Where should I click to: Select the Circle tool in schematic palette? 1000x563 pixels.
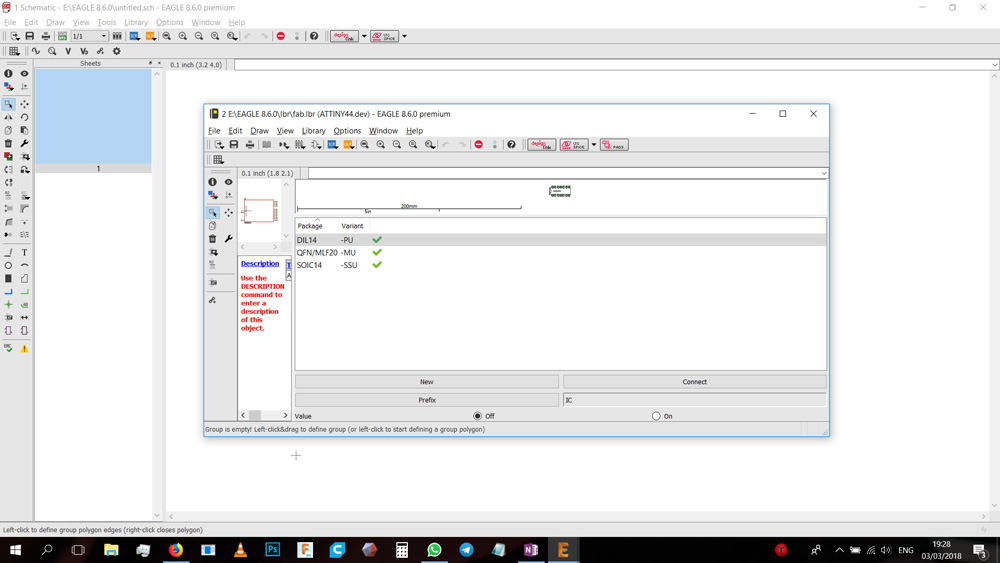coord(8,265)
